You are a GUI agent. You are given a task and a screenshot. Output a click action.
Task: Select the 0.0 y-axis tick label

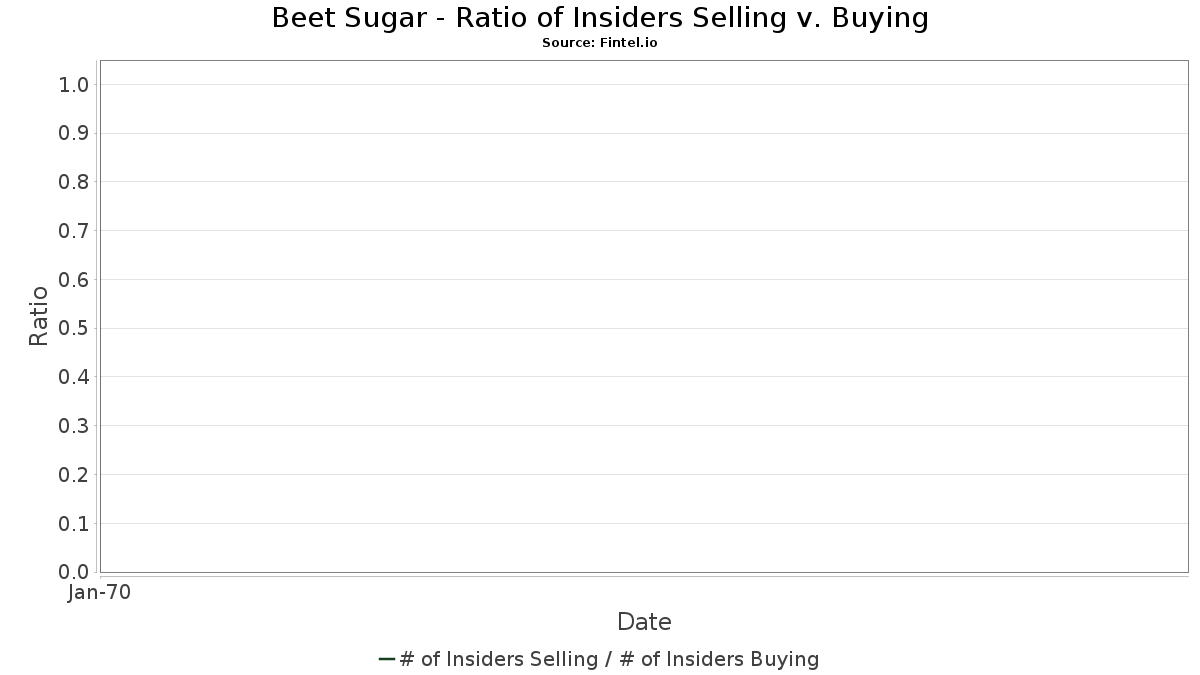click(x=75, y=572)
